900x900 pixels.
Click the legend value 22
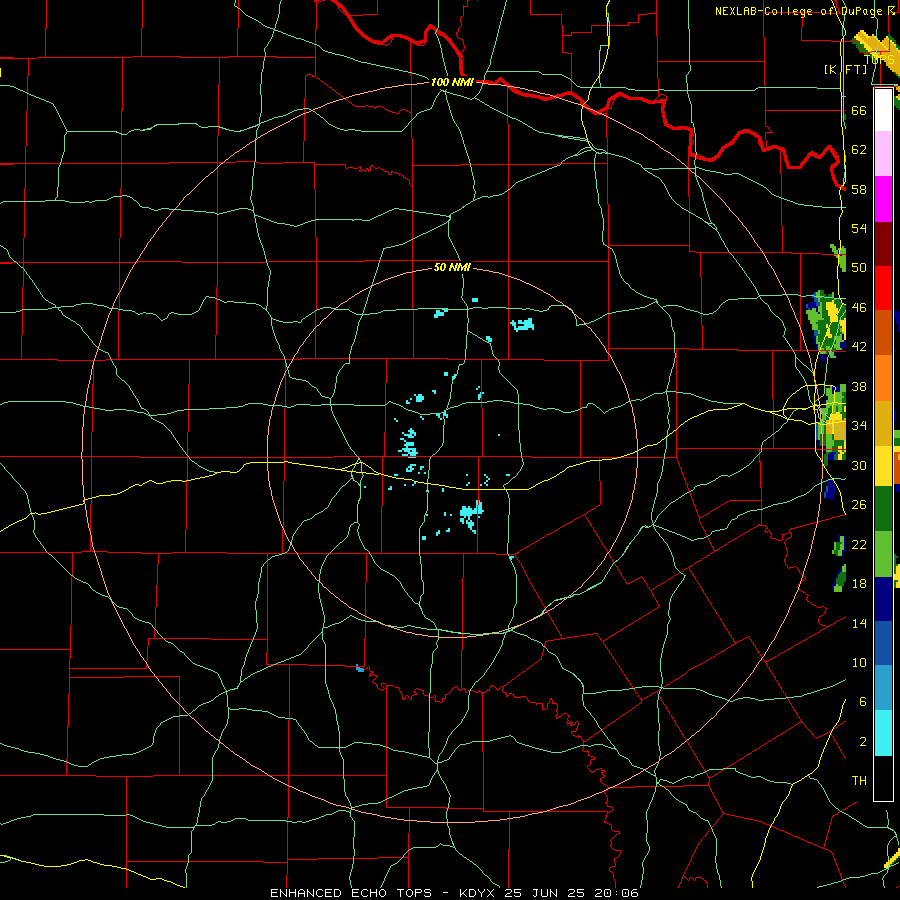[859, 544]
